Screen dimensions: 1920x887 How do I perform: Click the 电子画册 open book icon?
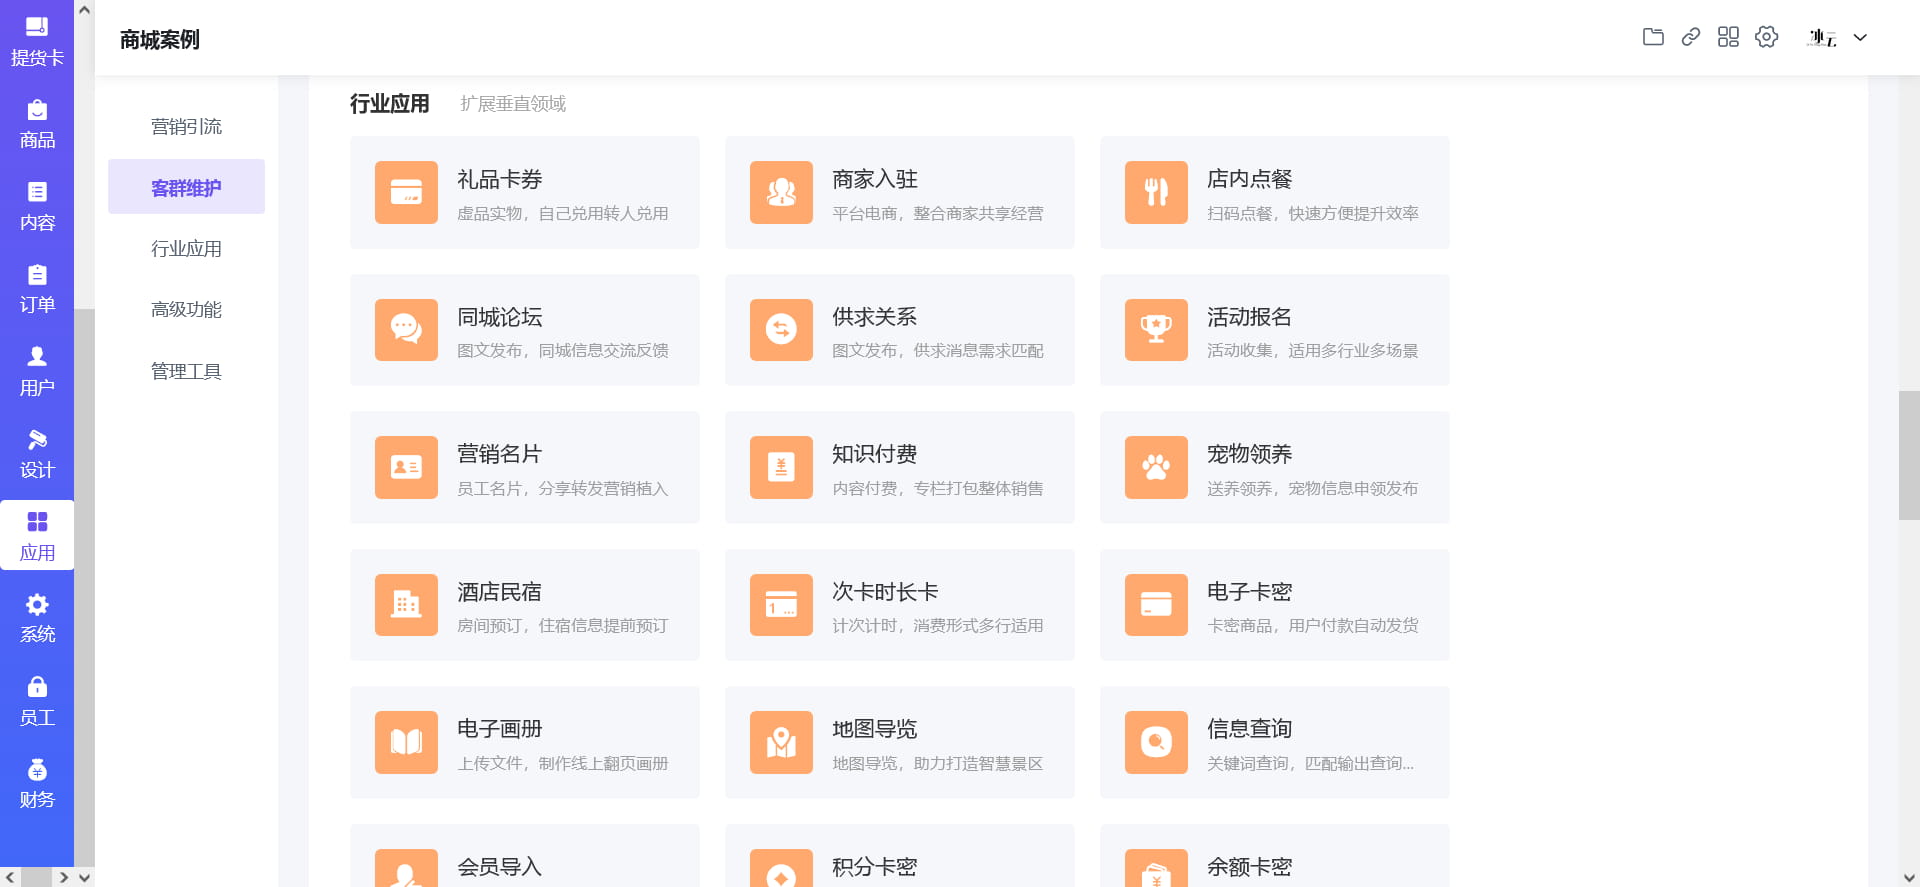point(406,742)
